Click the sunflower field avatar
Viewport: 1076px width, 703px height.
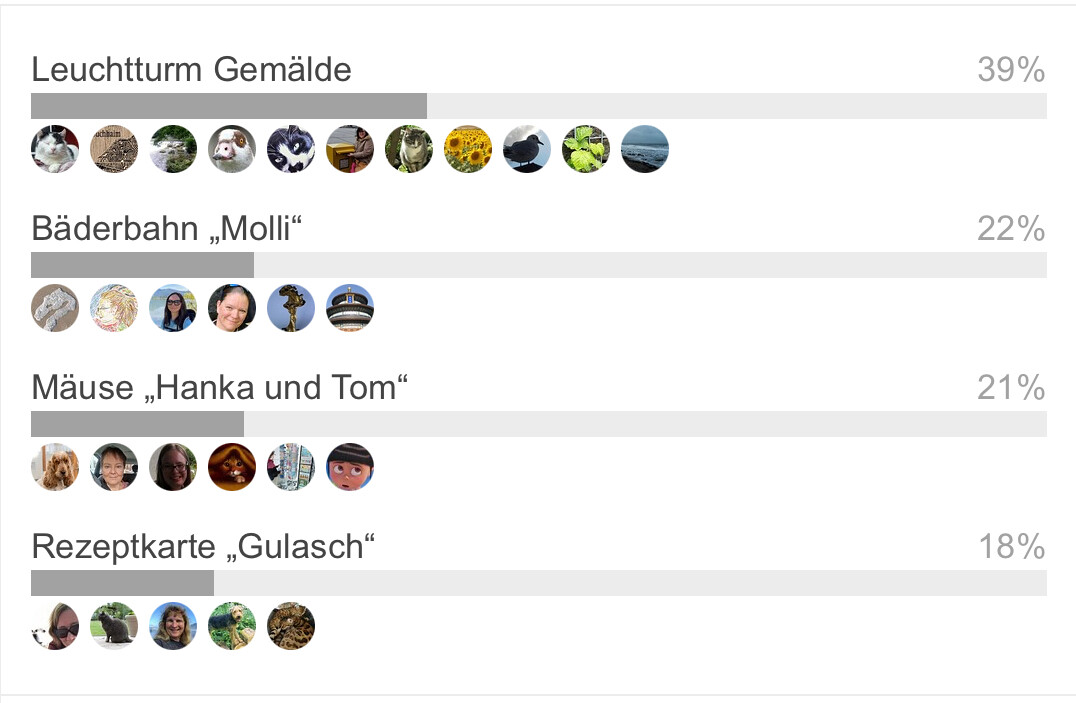[x=468, y=149]
